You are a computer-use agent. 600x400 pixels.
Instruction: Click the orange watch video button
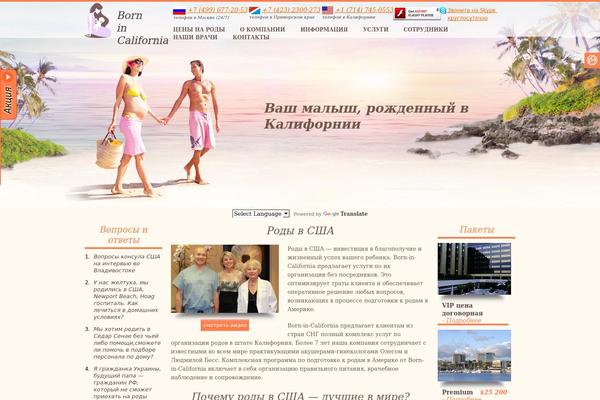(225, 325)
